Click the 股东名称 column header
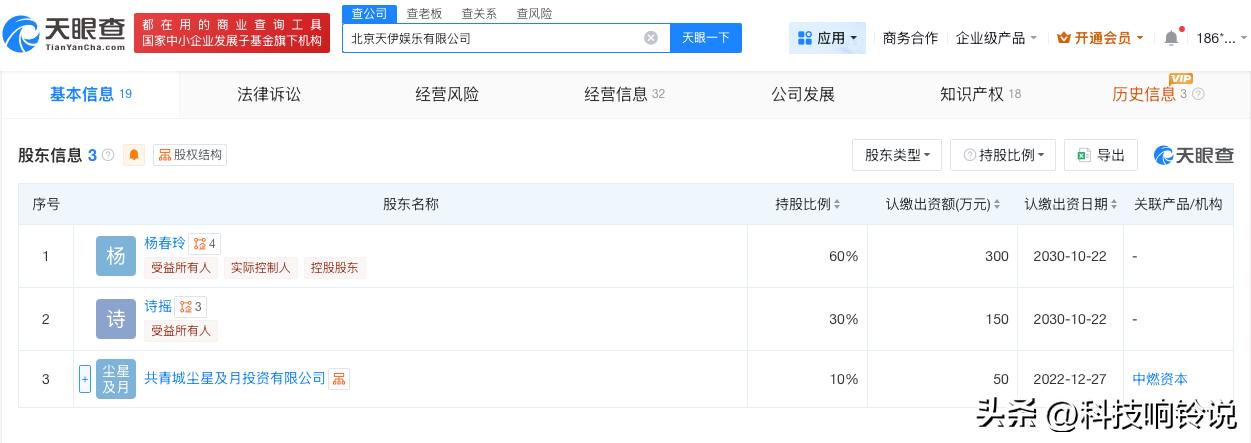The width and height of the screenshot is (1251, 443). 411,204
